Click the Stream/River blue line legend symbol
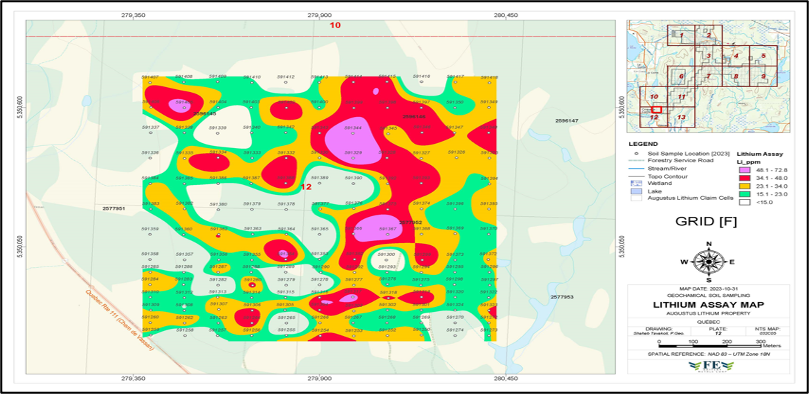This screenshot has width=810, height=394. [x=635, y=168]
